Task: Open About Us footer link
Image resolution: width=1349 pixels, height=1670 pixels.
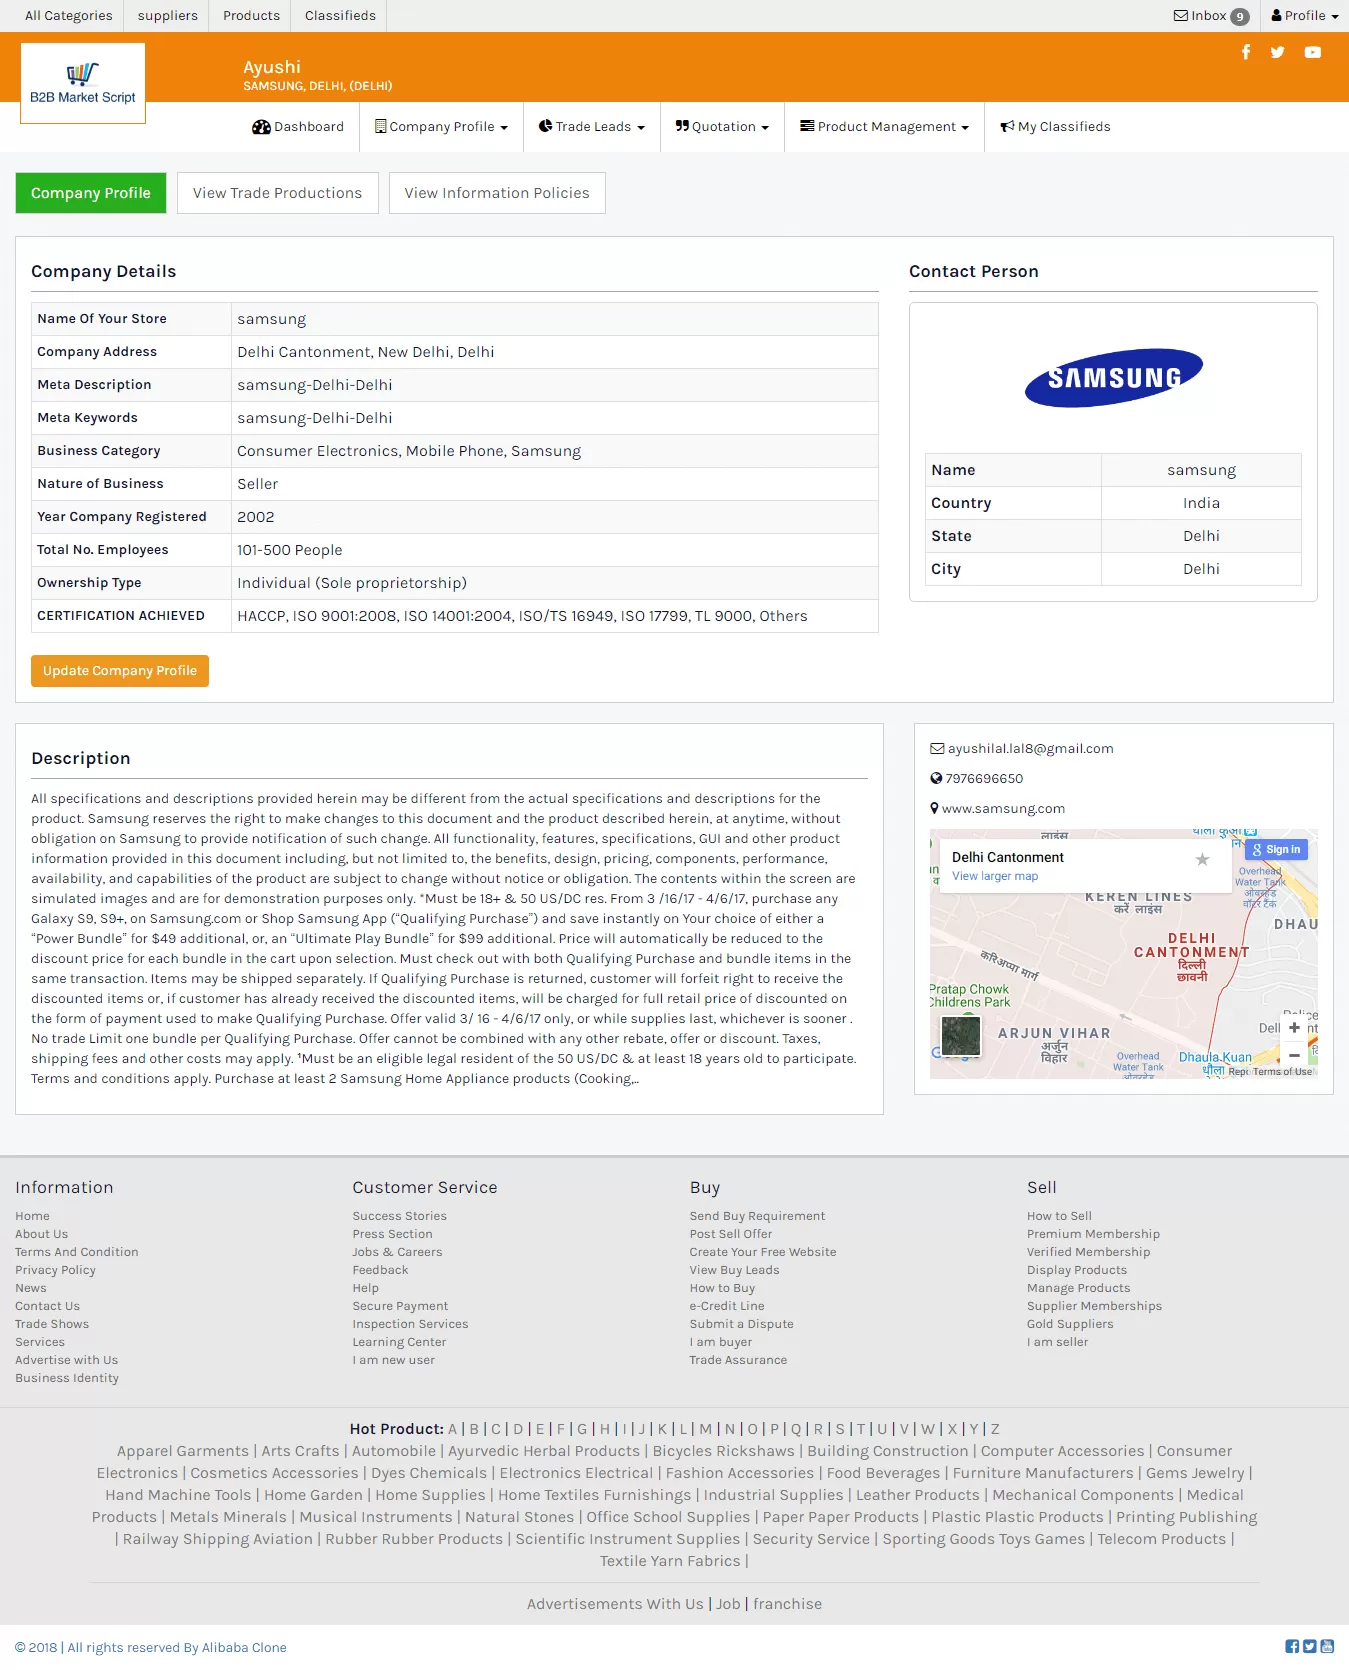Action: [41, 1234]
